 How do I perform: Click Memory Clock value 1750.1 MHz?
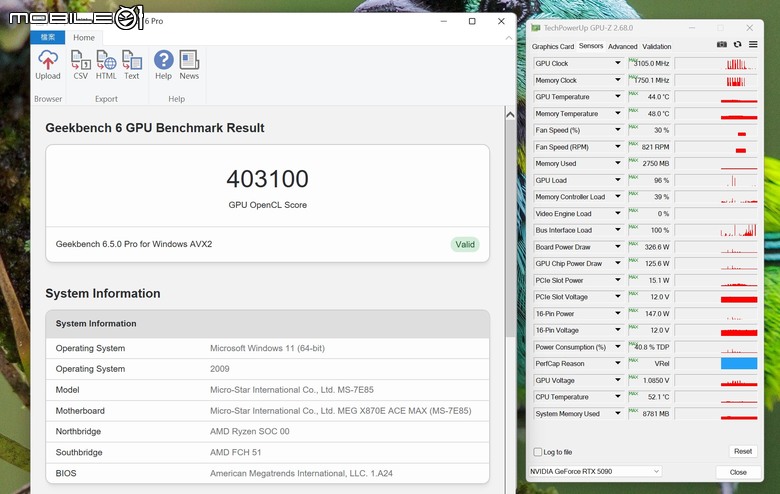pos(652,80)
